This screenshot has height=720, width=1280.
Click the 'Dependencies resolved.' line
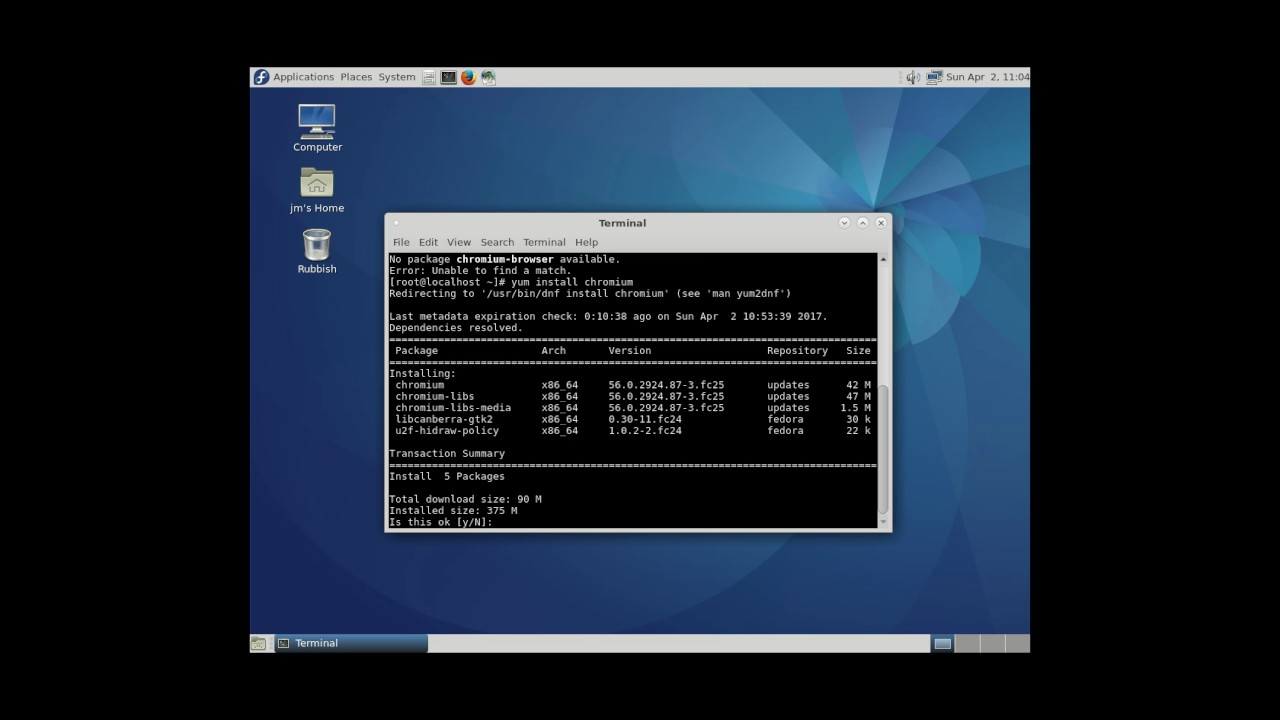(456, 328)
